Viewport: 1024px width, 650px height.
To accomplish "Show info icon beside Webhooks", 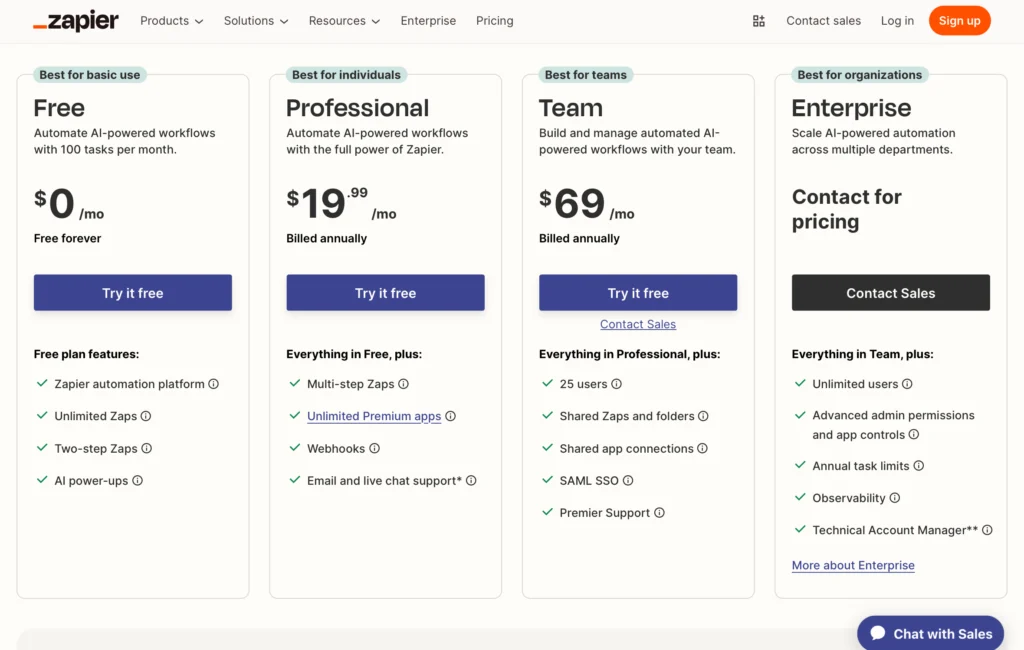I will 374,448.
